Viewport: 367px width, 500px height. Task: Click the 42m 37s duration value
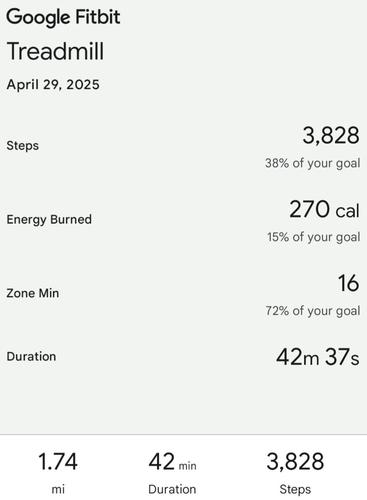click(x=318, y=357)
